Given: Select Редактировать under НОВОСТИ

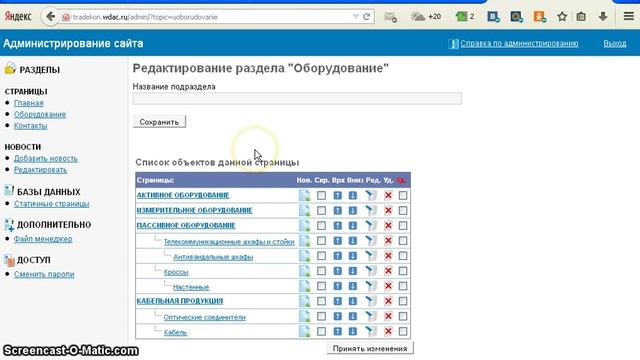Looking at the screenshot, I should click(x=40, y=170).
